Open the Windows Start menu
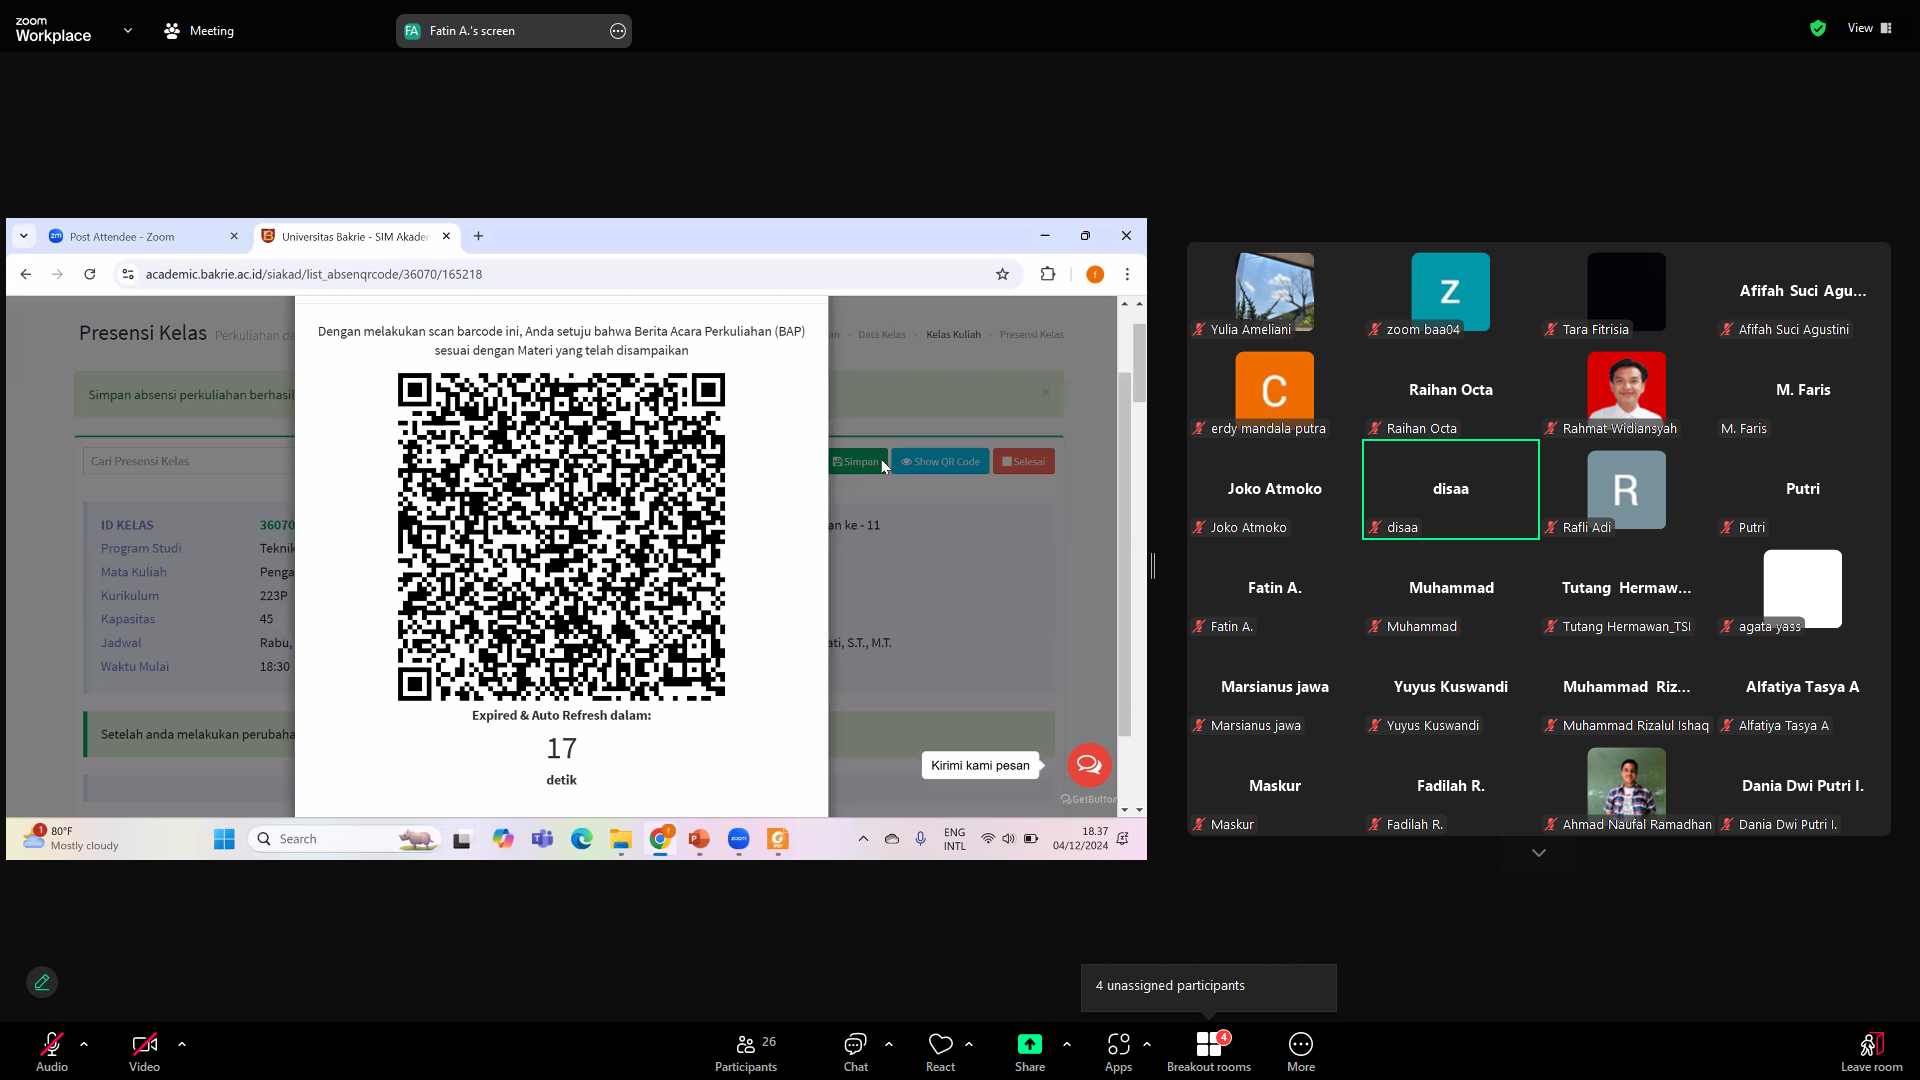The height and width of the screenshot is (1080, 1920). point(224,839)
